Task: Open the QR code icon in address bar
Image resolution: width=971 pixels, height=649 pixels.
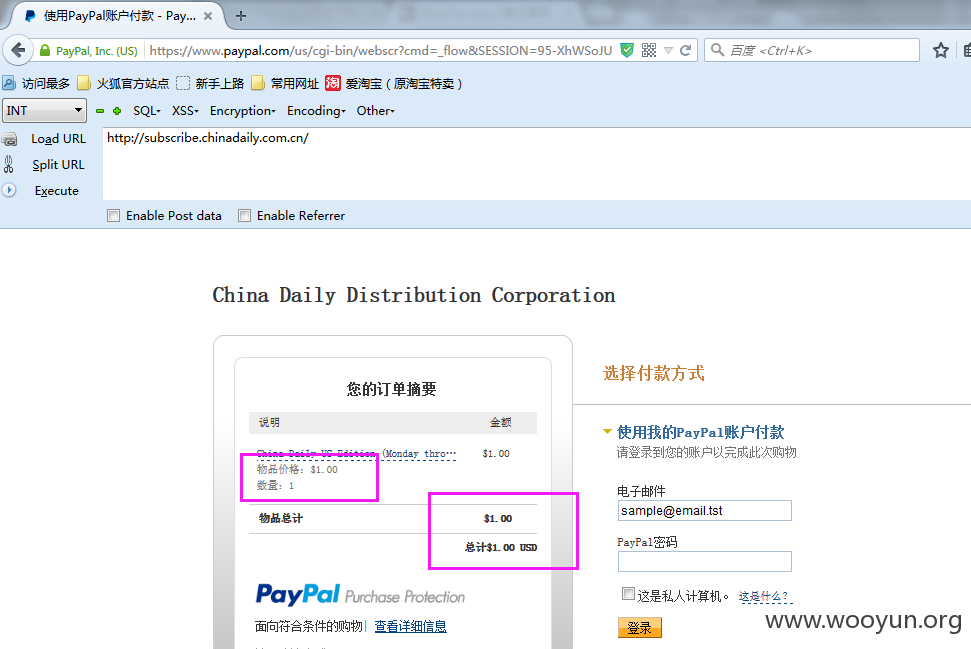Action: [x=649, y=50]
